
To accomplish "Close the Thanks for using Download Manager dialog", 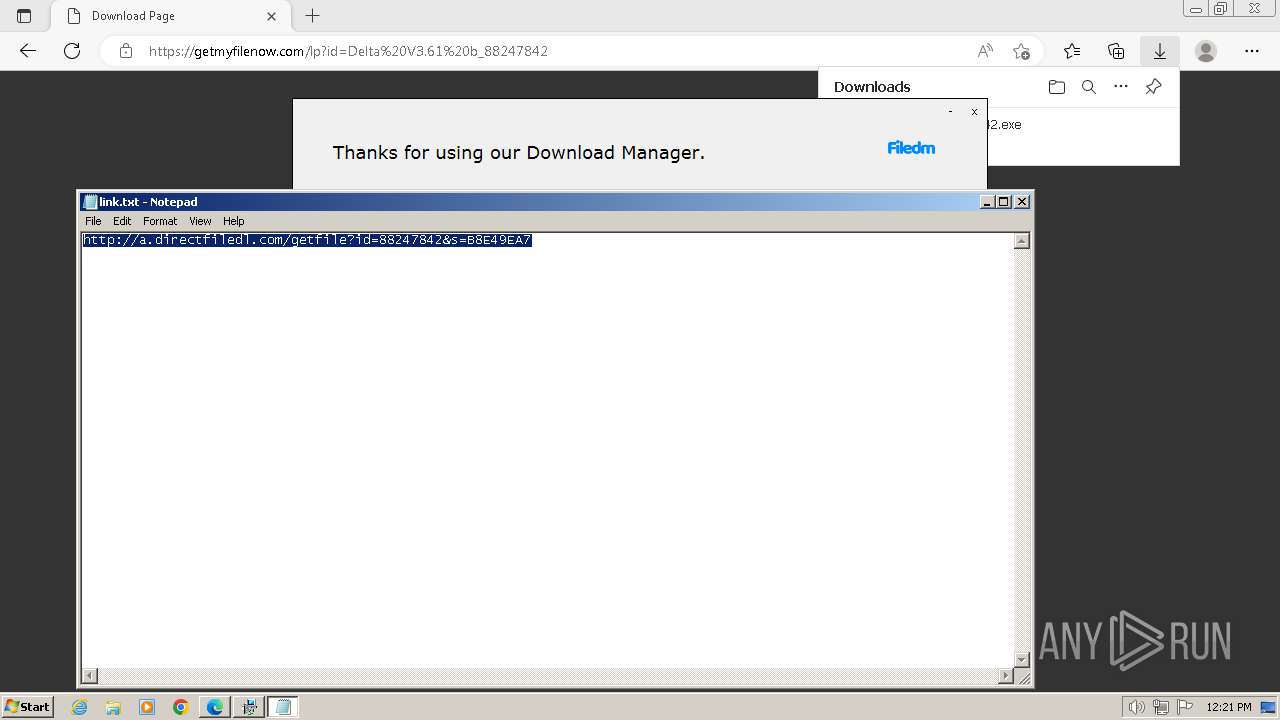I will pyautogui.click(x=974, y=112).
